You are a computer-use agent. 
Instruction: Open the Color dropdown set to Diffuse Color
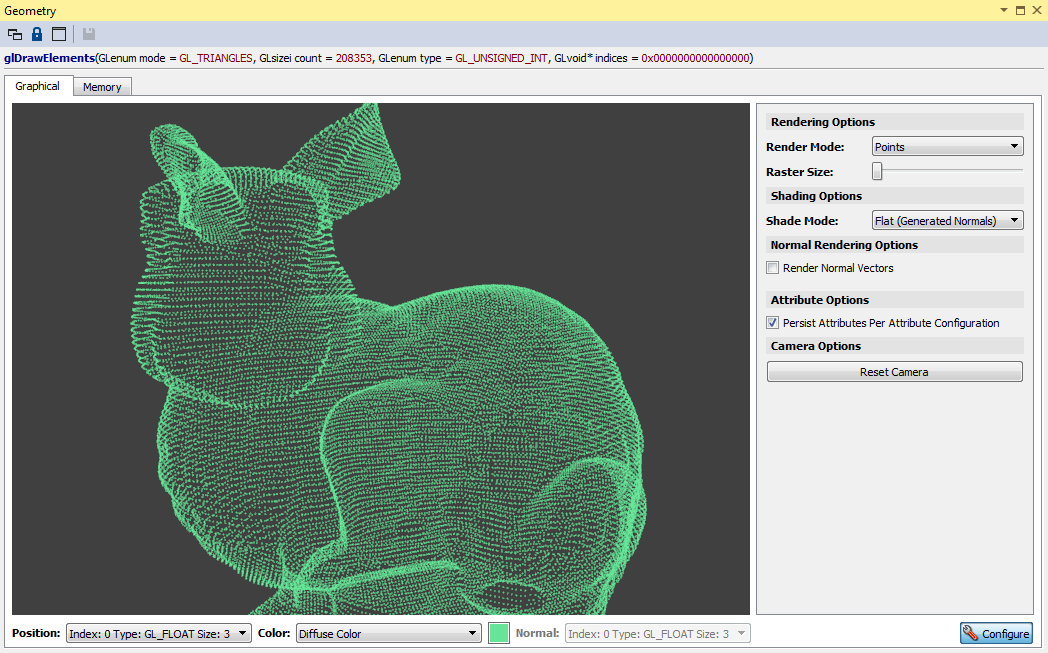pos(389,633)
